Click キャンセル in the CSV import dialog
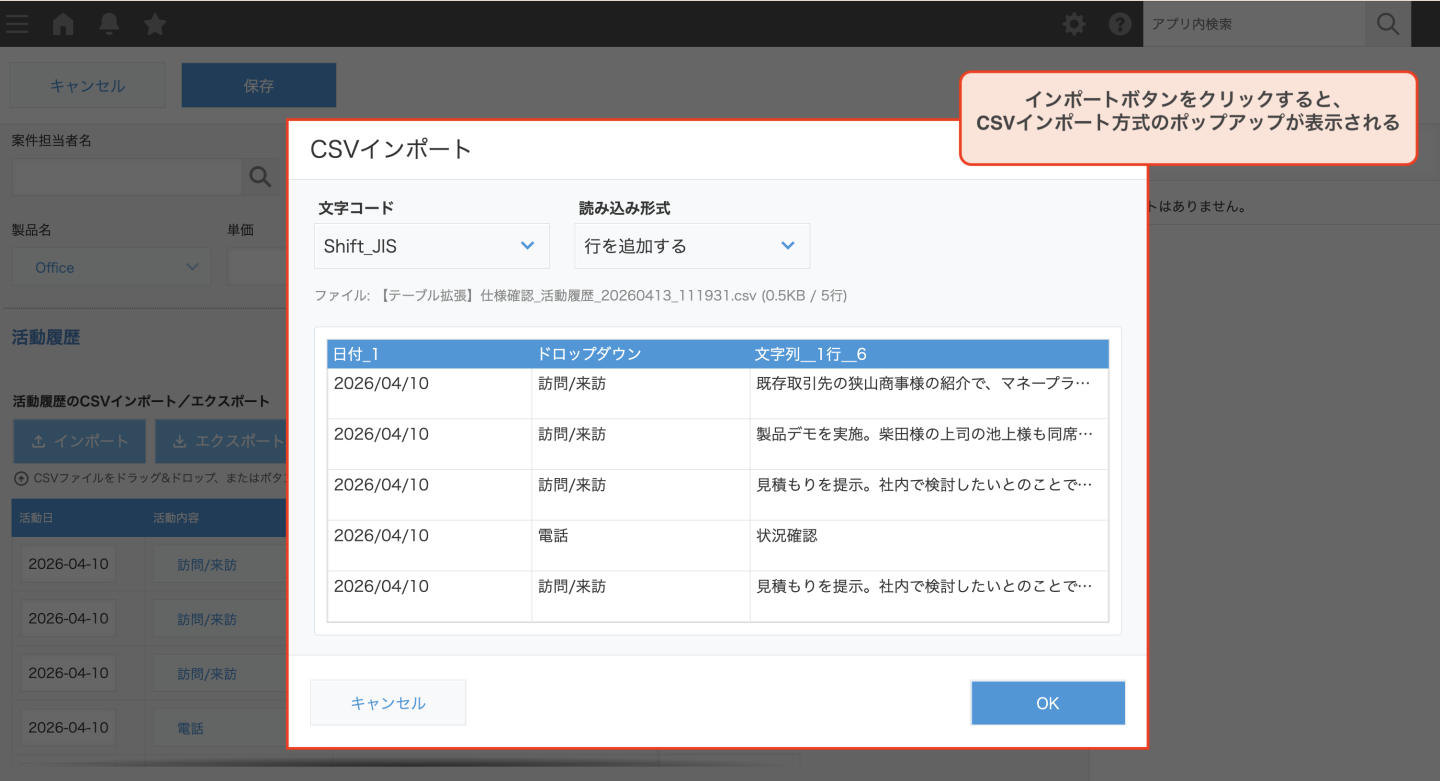Viewport: 1440px width, 781px height. coord(388,703)
